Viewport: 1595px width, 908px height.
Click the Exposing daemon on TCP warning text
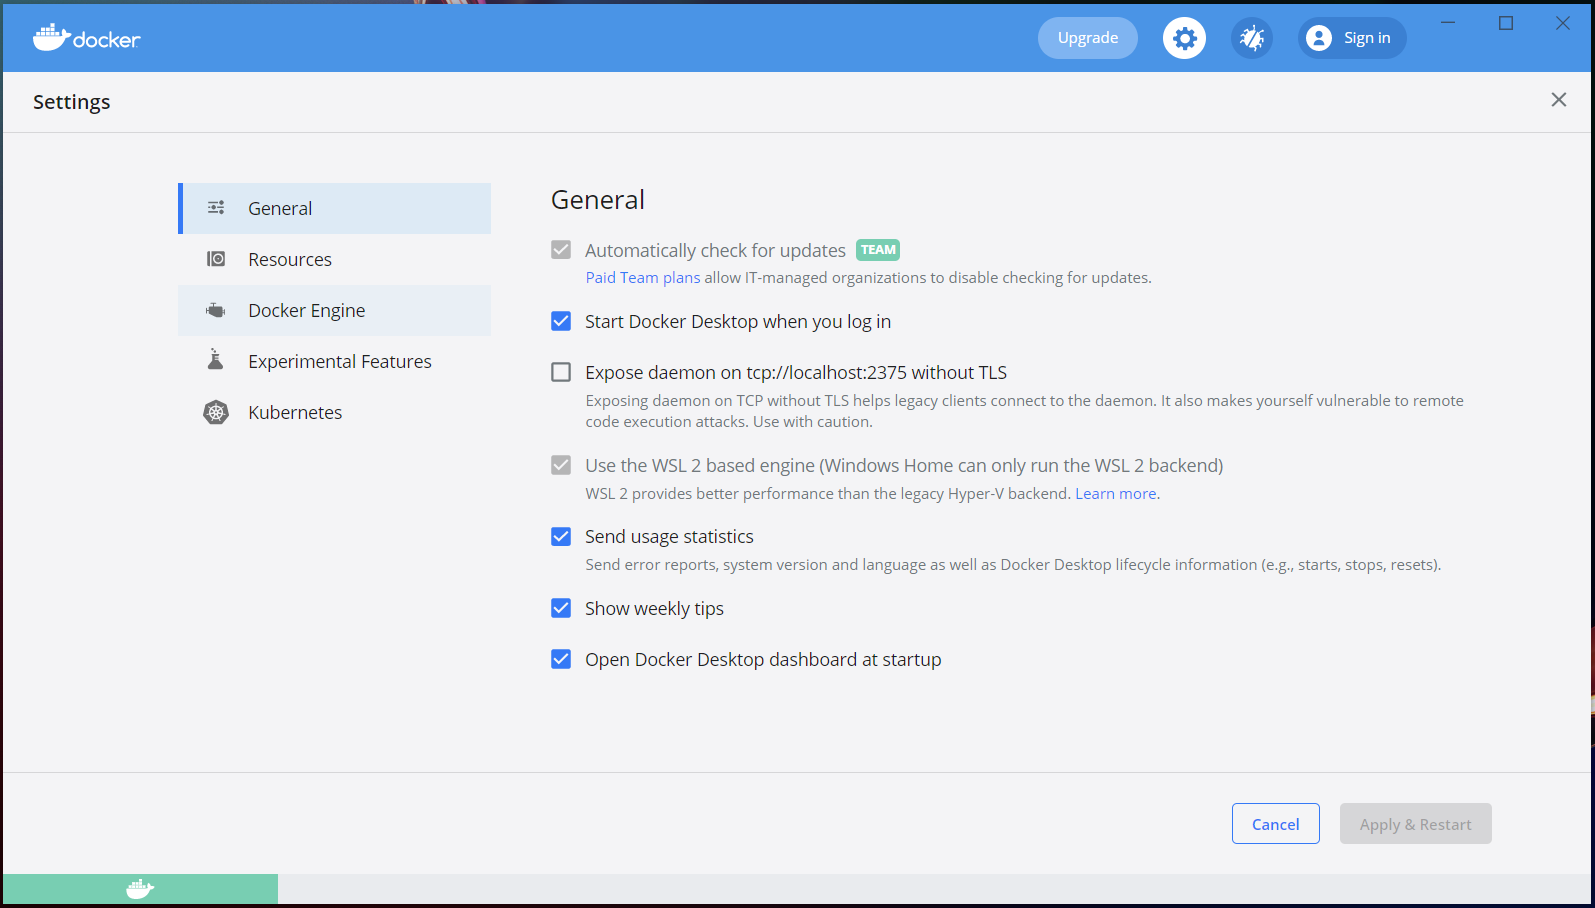1024,411
